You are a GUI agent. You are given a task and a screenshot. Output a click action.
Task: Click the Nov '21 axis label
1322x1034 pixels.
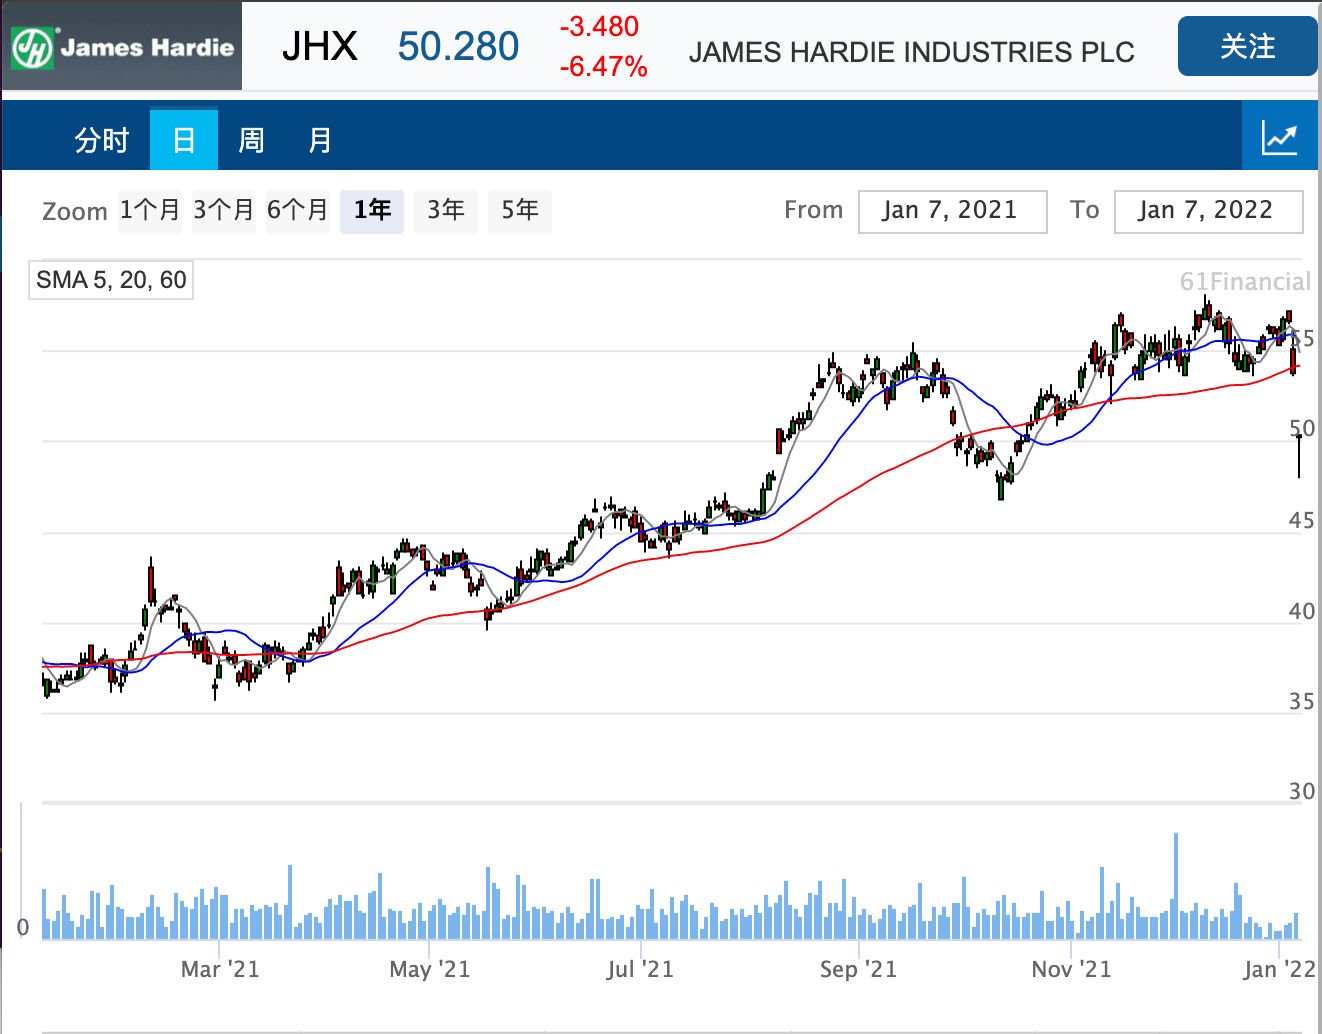(1071, 969)
